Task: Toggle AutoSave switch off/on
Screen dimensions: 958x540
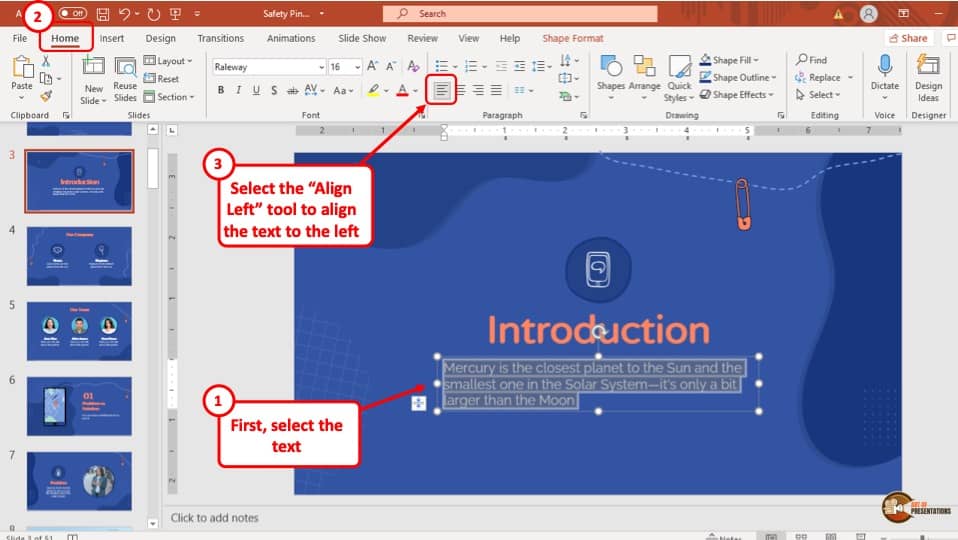Action: tap(72, 13)
